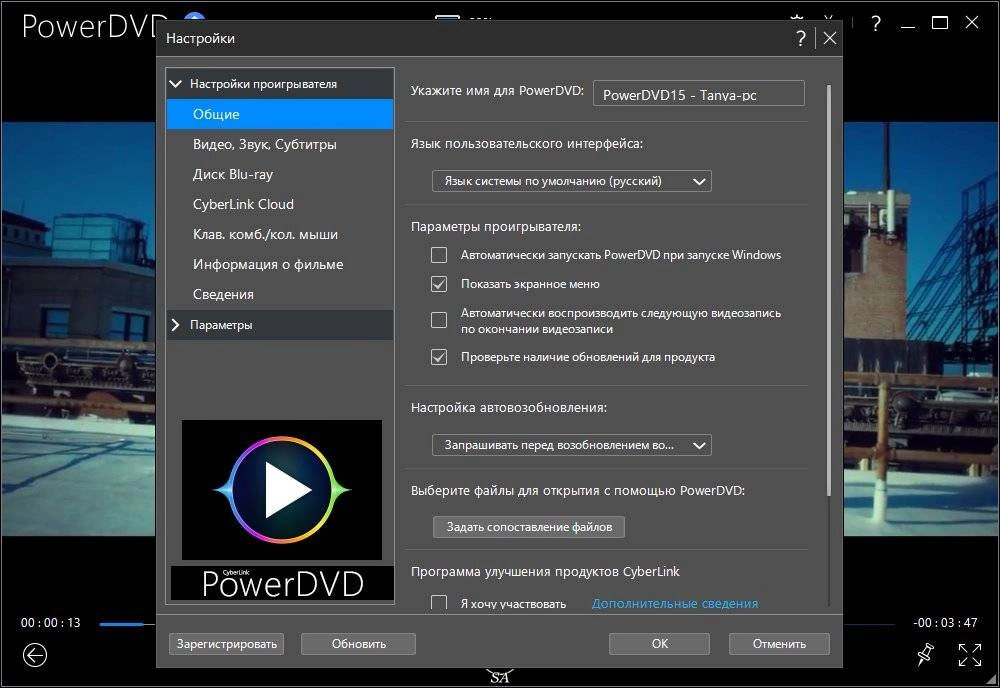Open Клав. комб./кол. мыши settings
This screenshot has width=1000, height=688.
(x=280, y=234)
